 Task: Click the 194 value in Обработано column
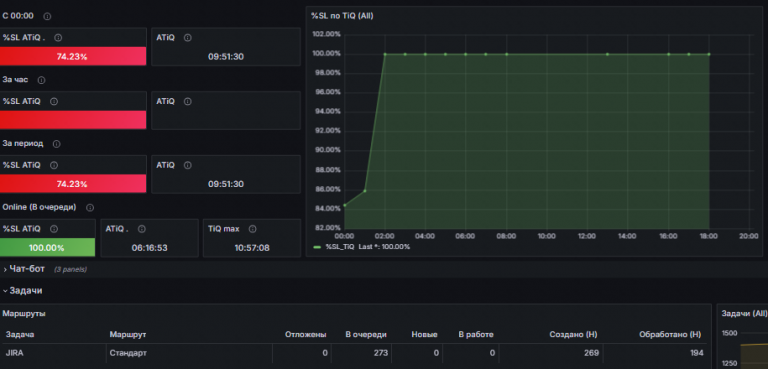[x=696, y=353]
